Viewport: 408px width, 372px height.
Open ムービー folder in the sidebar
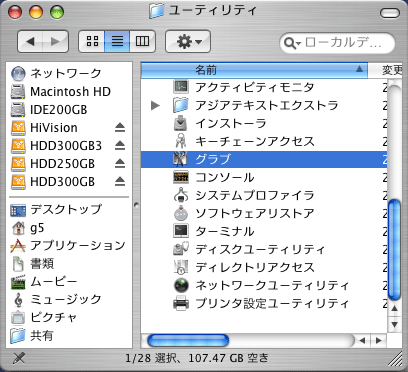tap(44, 282)
